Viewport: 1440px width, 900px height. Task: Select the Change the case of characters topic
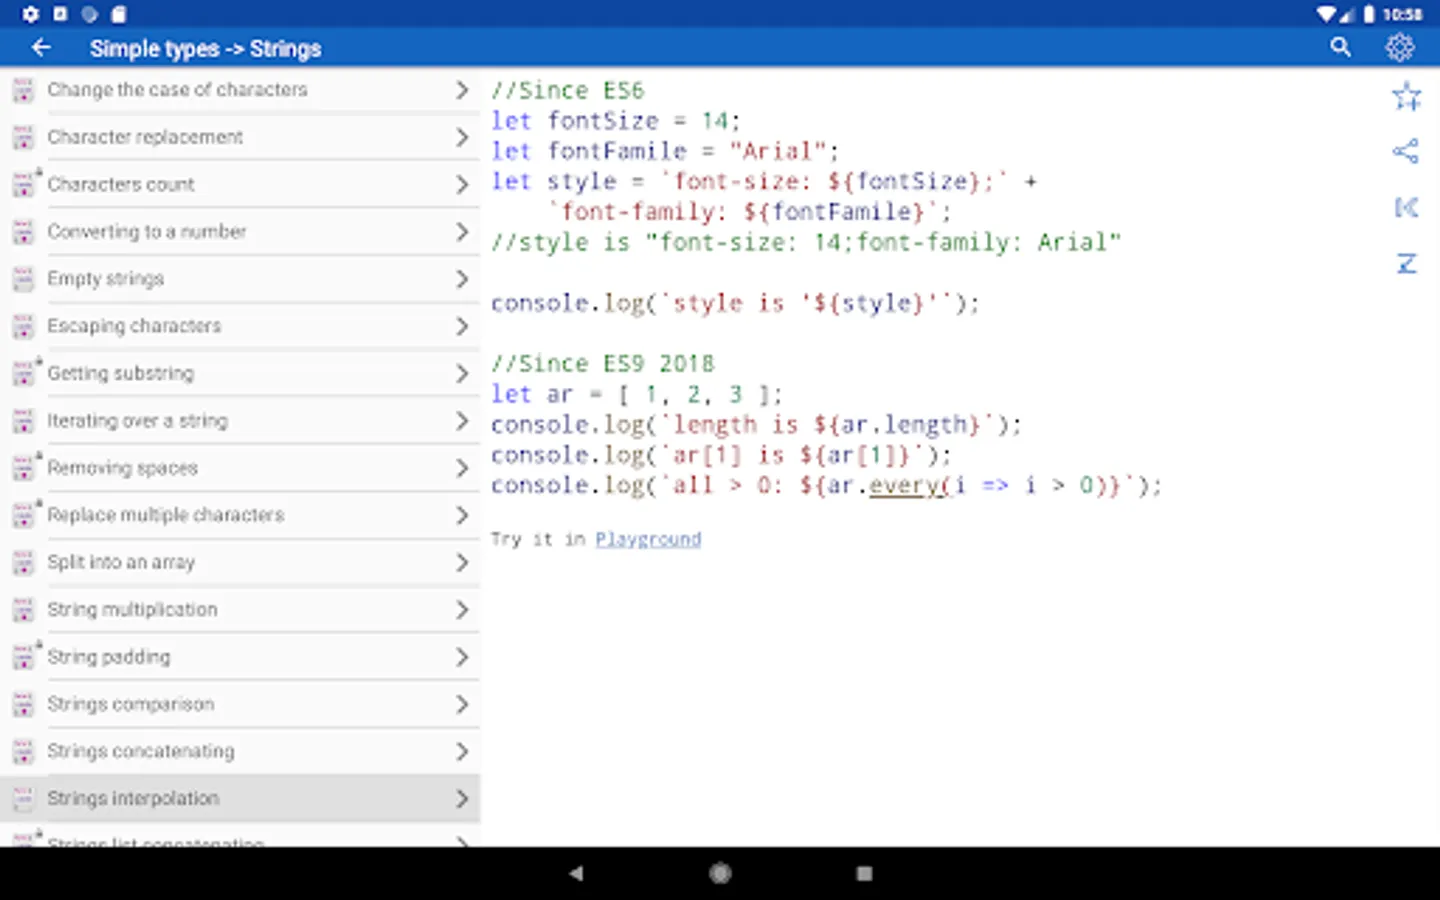pyautogui.click(x=240, y=90)
